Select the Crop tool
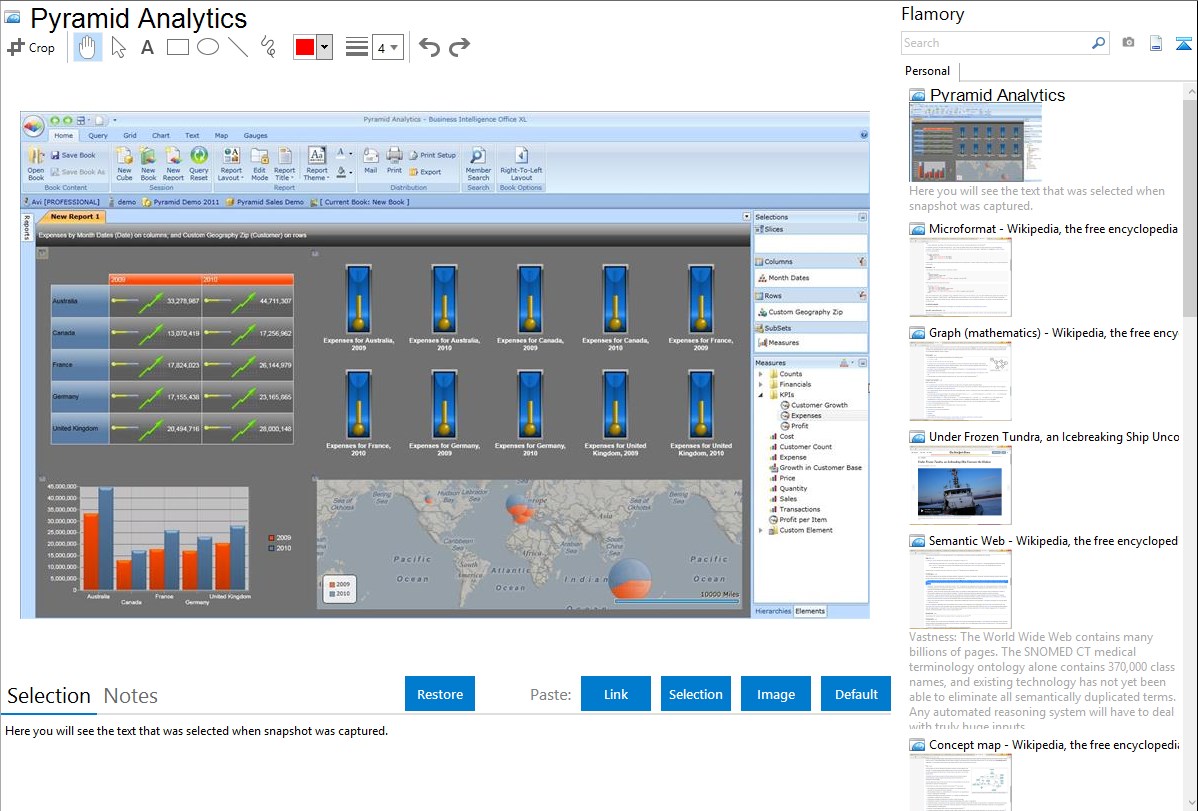Viewport: 1198px width, 811px height. [31, 47]
